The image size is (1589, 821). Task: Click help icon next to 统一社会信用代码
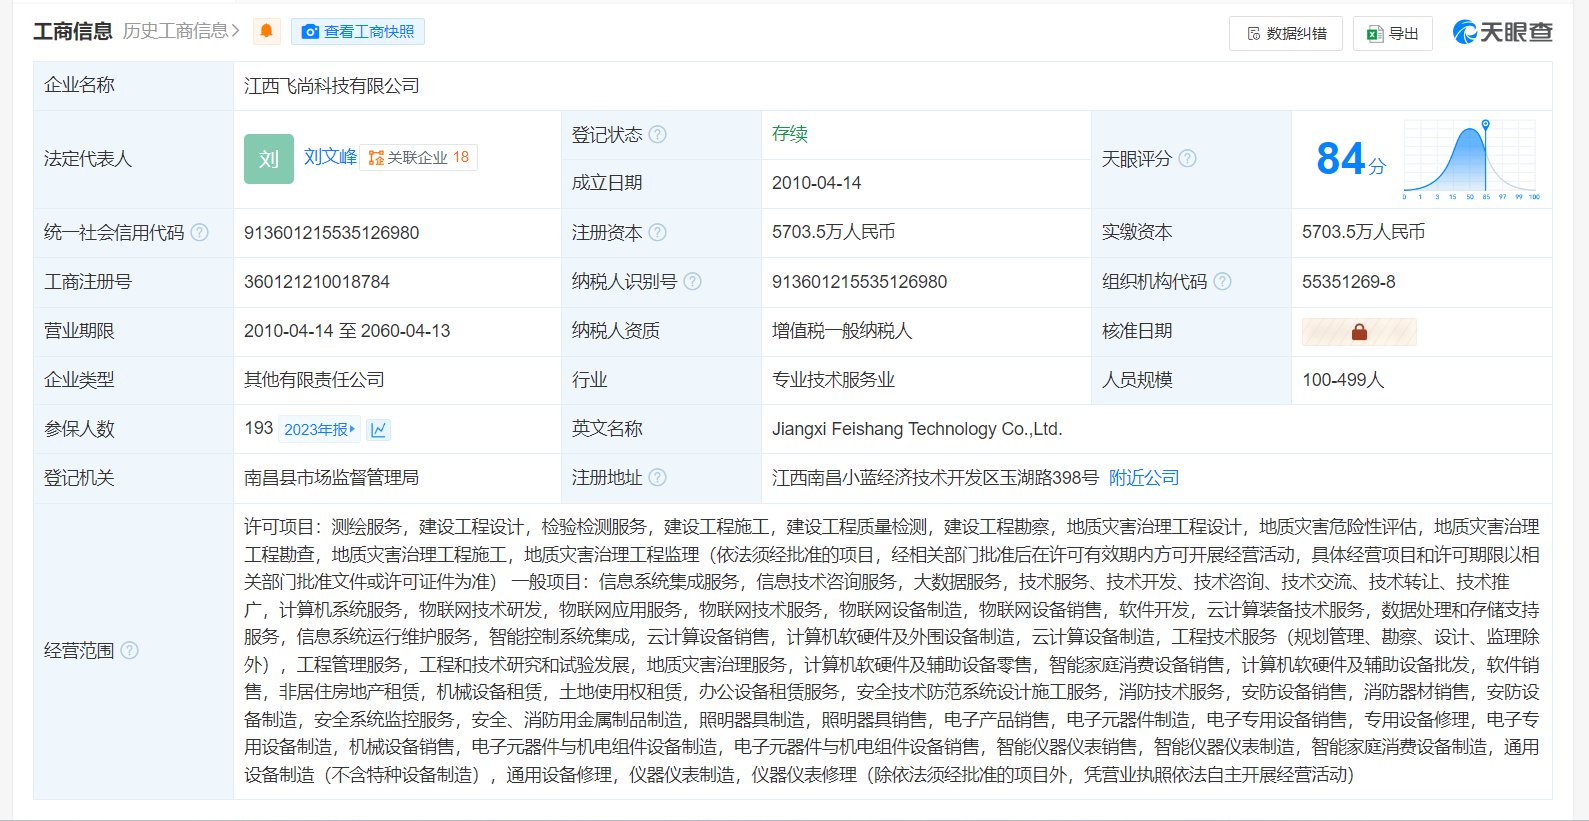[200, 232]
